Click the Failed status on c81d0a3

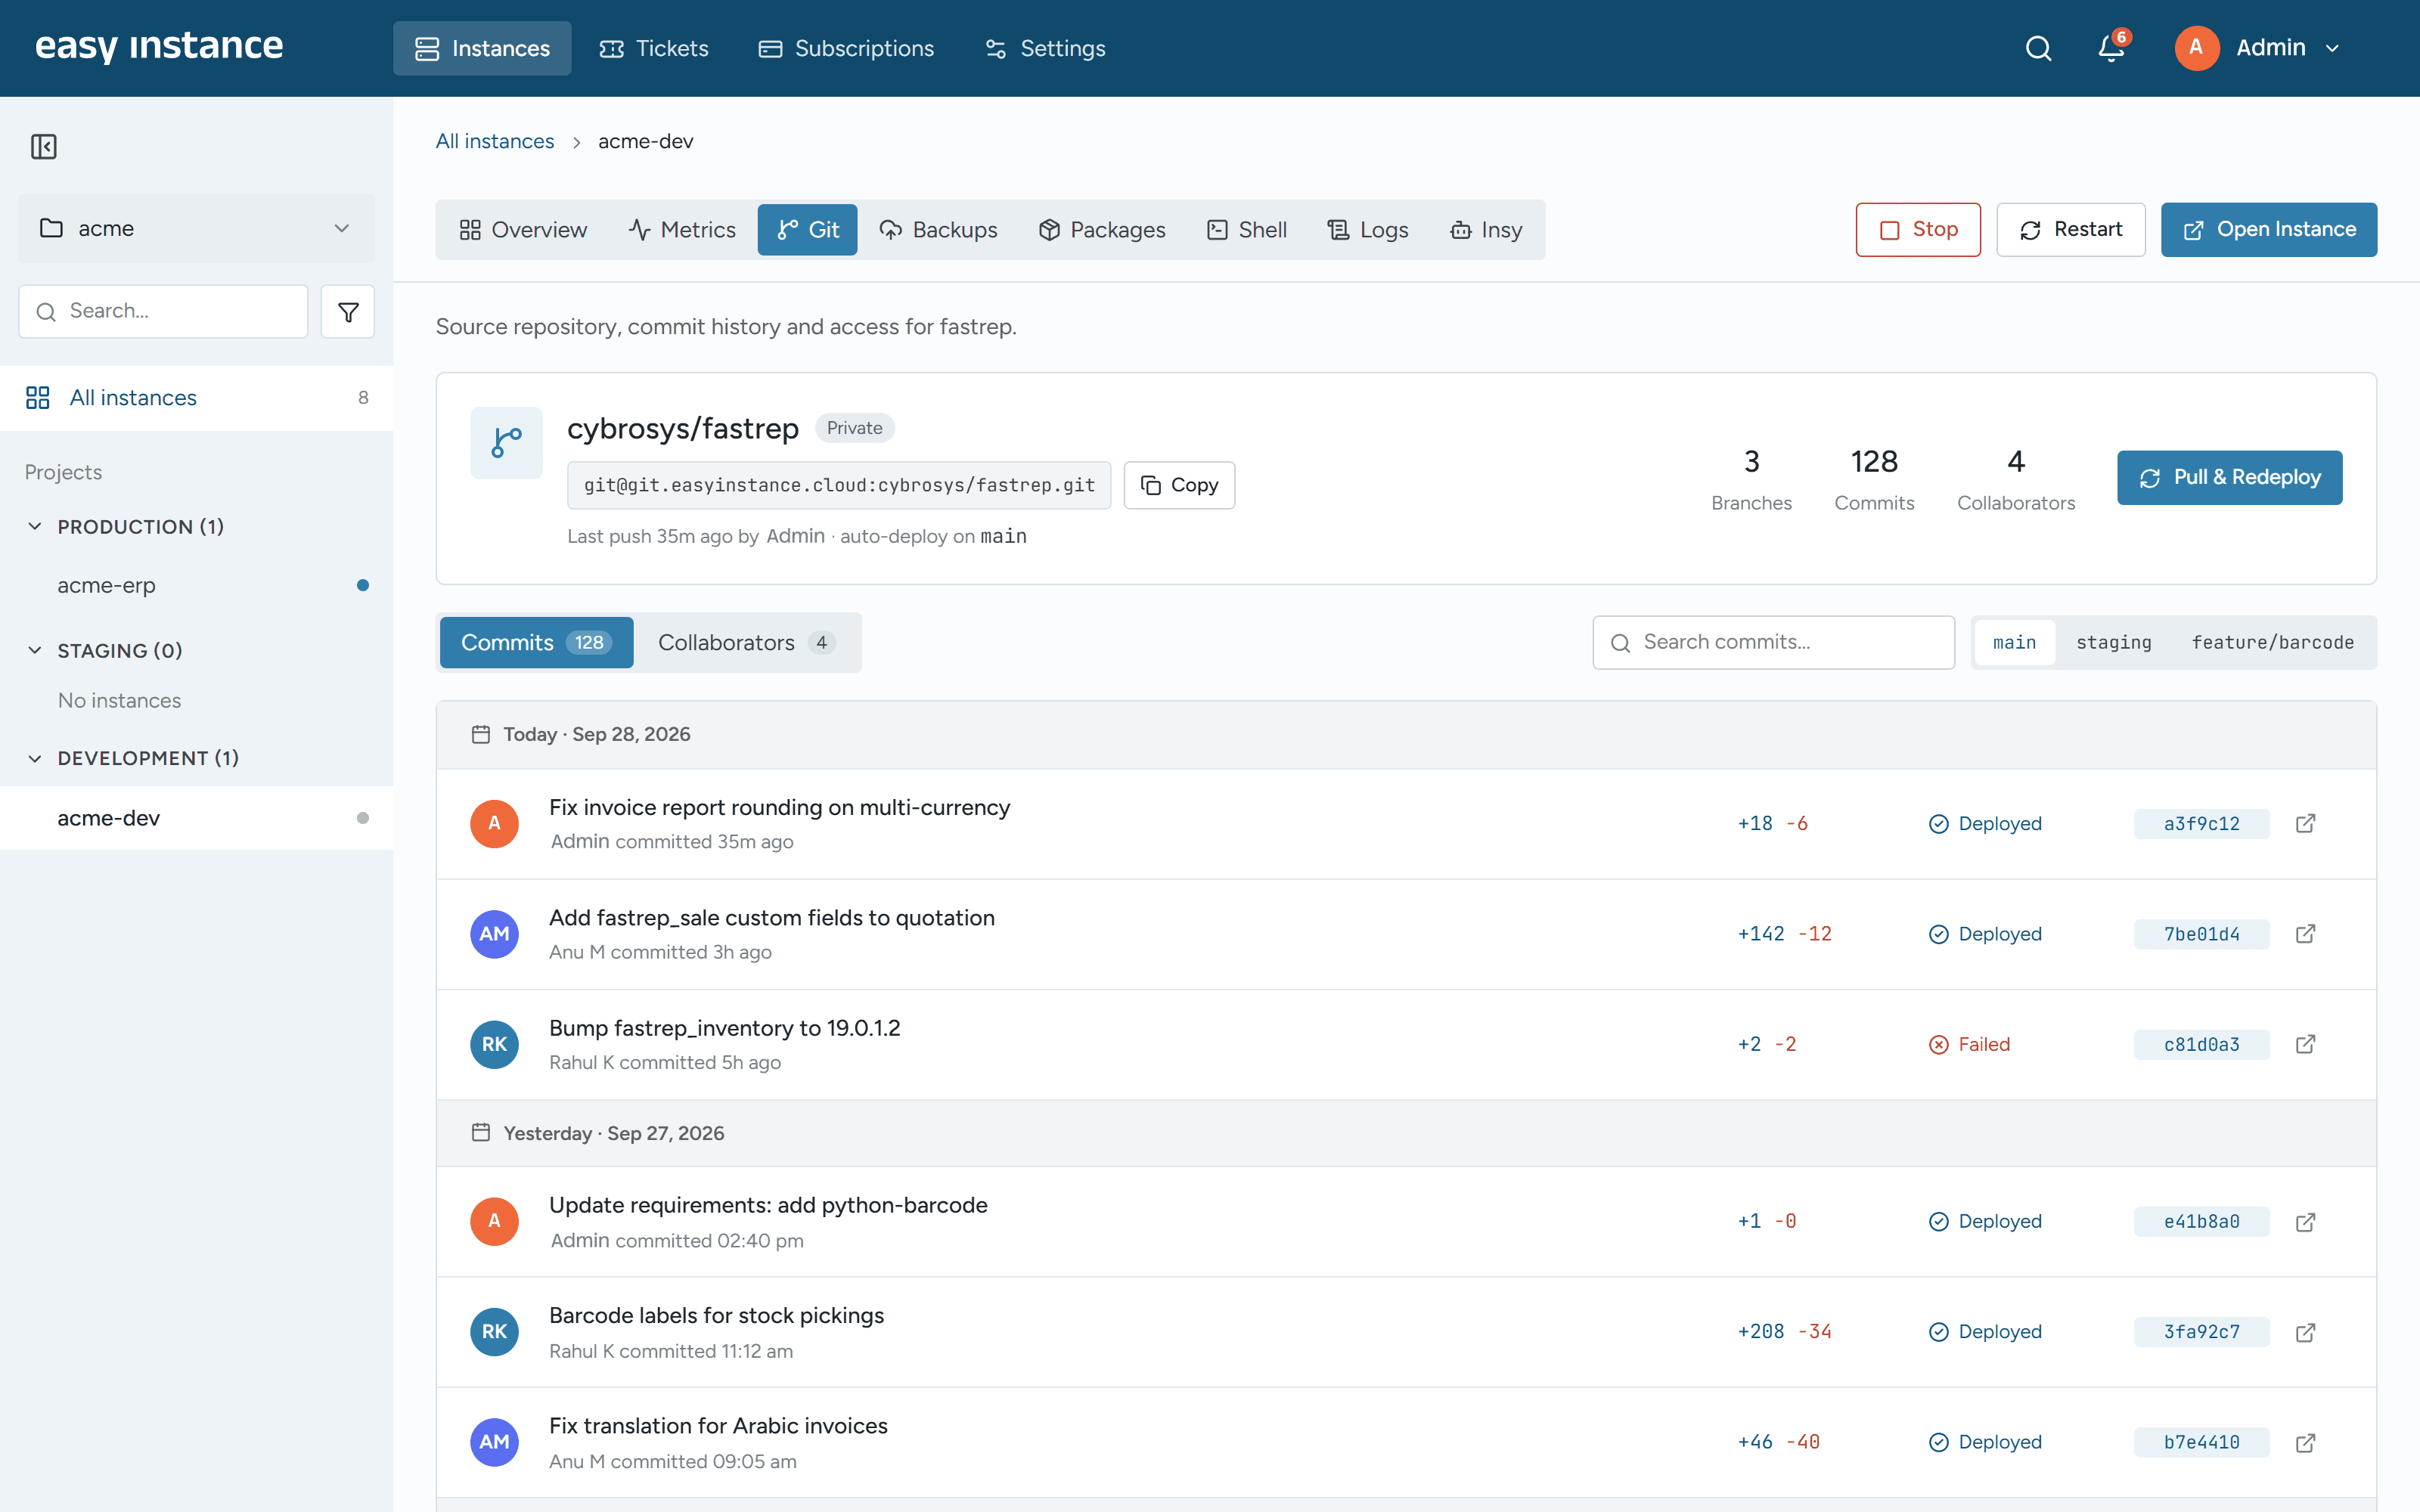click(x=1969, y=1044)
